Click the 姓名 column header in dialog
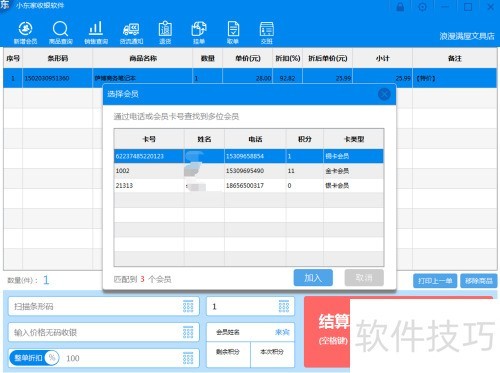Viewport: 500px width, 373px height. [204, 139]
